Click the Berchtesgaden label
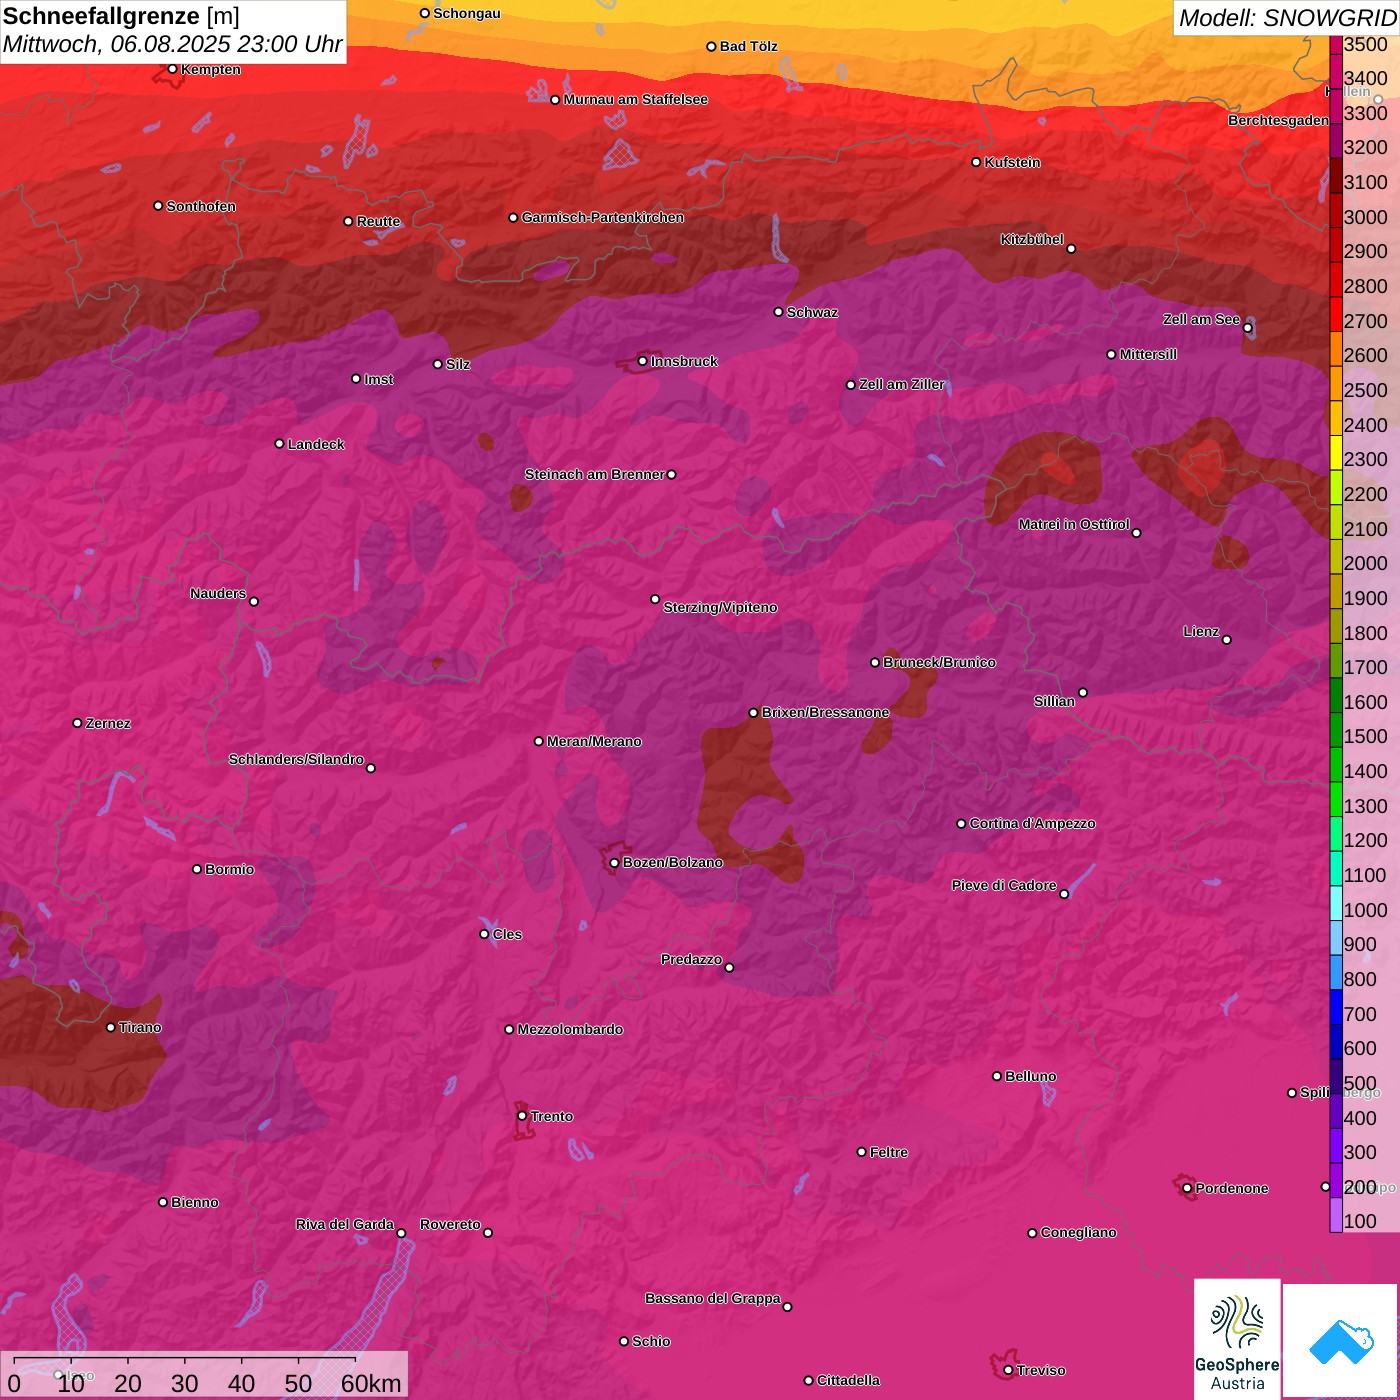Screen dimensions: 1400x1400 1279,120
